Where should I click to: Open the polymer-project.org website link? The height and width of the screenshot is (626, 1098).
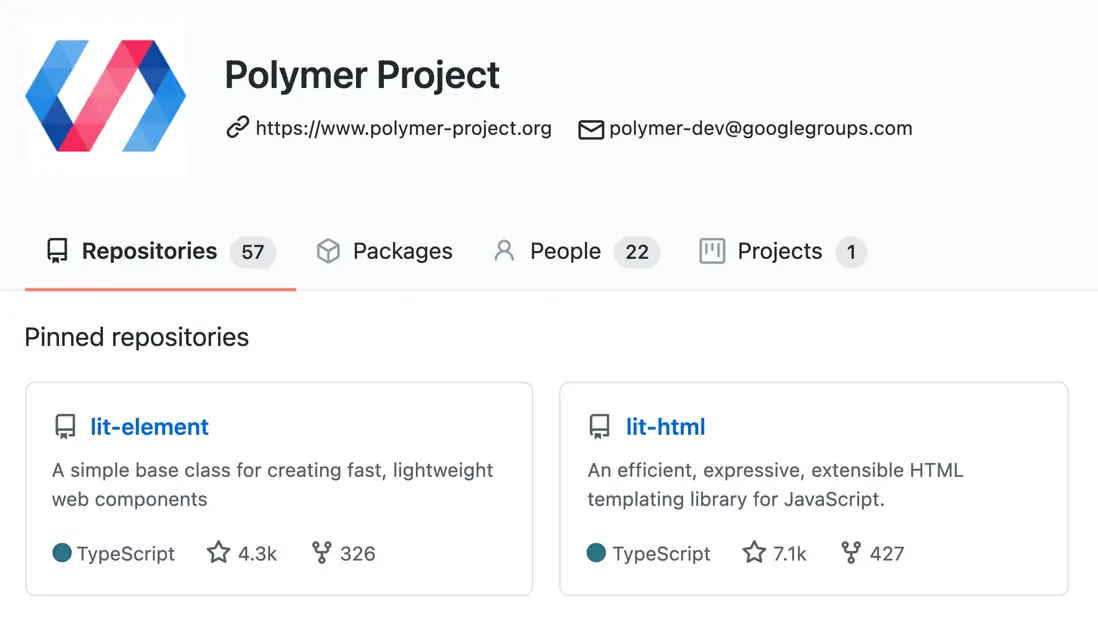[x=403, y=128]
